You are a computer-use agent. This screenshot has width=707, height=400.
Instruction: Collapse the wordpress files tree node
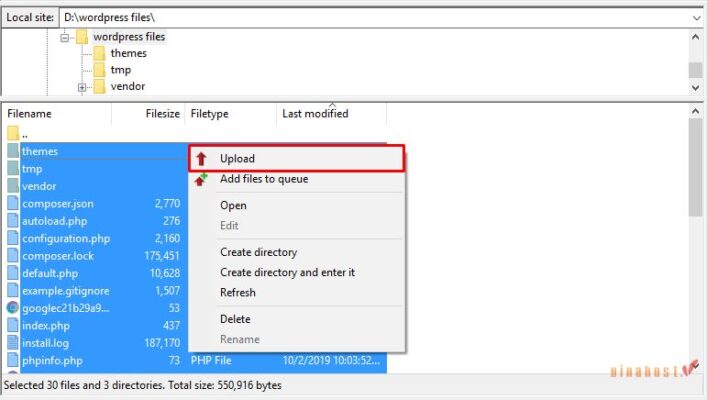pos(64,37)
